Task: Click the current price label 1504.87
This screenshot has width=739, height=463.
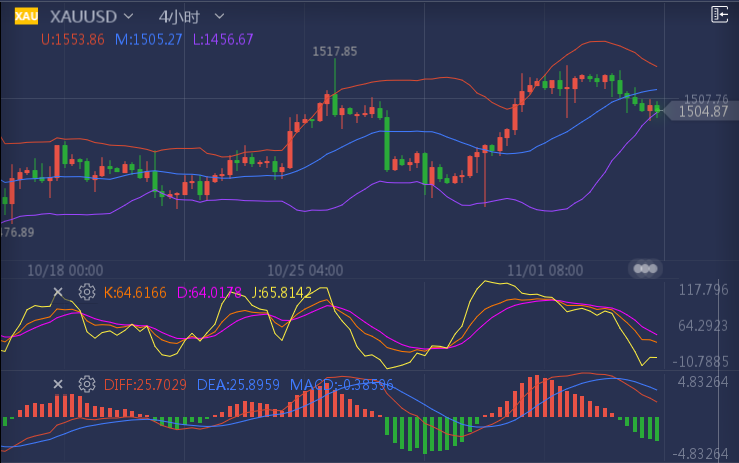Action: 702,112
